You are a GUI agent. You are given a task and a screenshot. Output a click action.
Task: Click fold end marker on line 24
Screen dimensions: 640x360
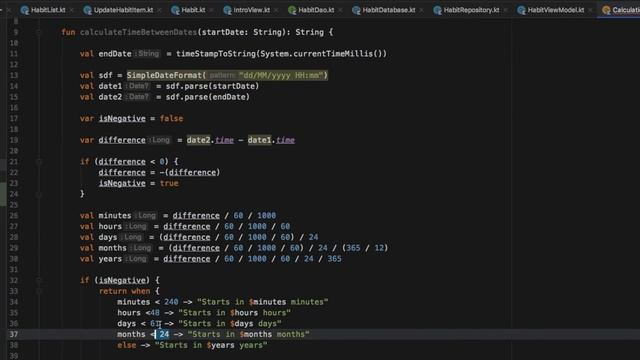[39, 194]
